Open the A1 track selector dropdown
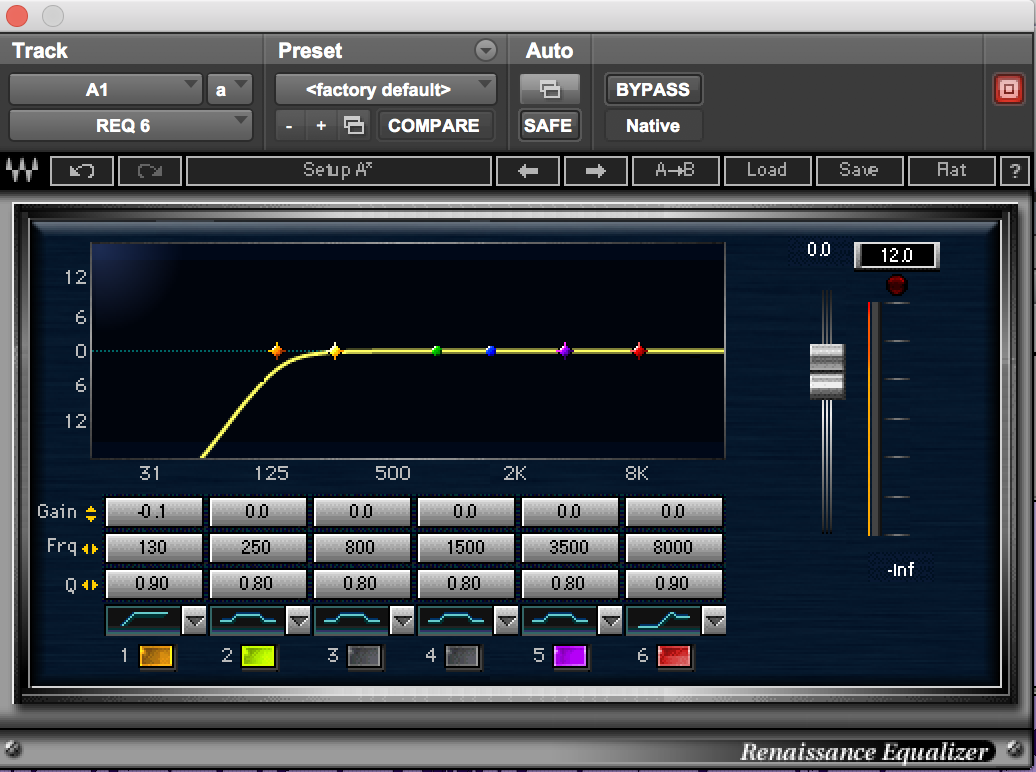 (x=105, y=89)
